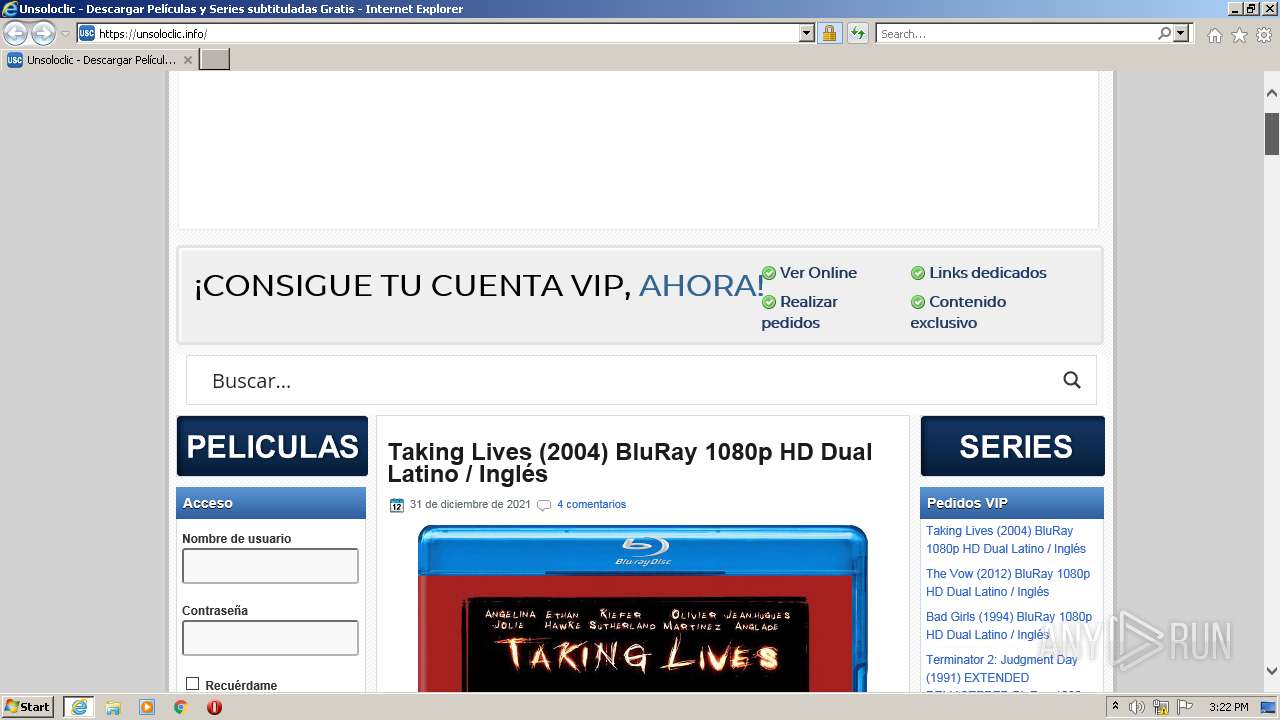The image size is (1280, 720).
Task: Click the IE search magnifier icon
Action: [1164, 33]
